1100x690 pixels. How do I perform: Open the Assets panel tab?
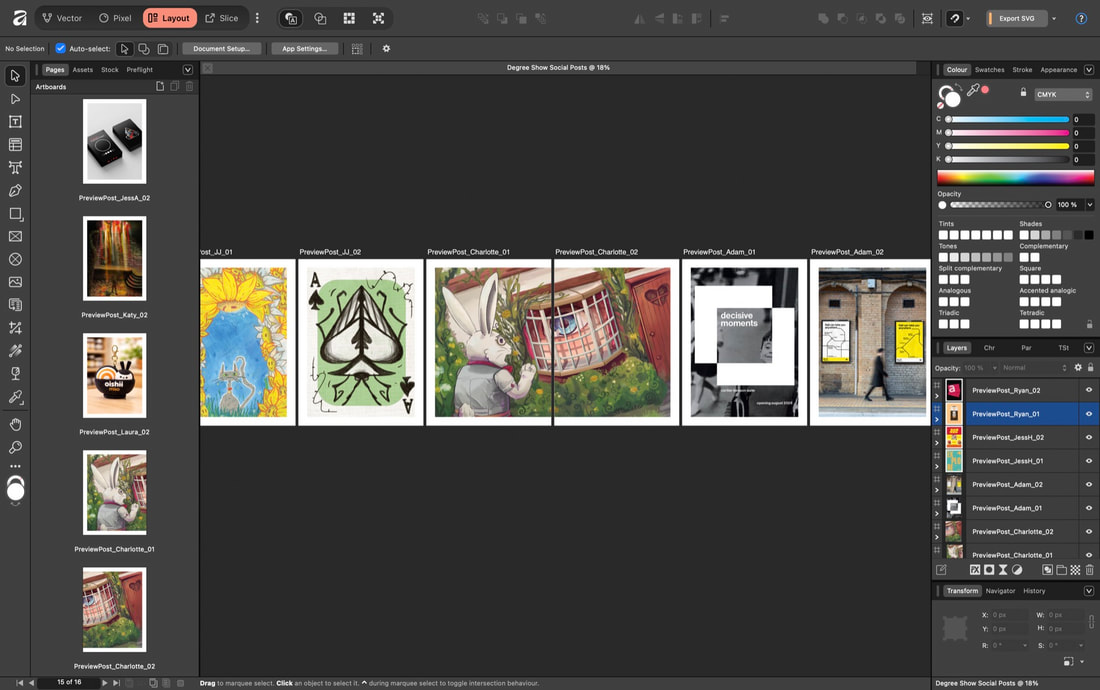(83, 69)
